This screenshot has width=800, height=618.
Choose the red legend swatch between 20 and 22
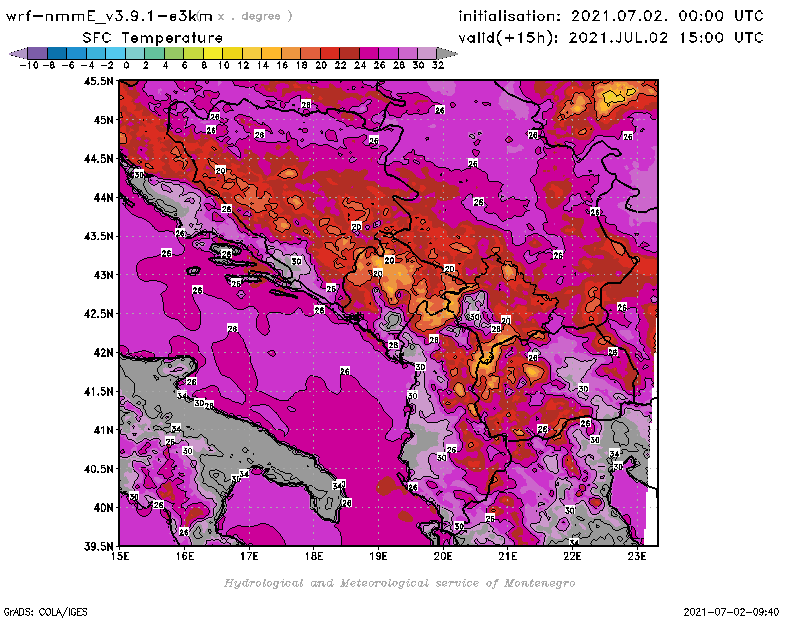point(330,53)
